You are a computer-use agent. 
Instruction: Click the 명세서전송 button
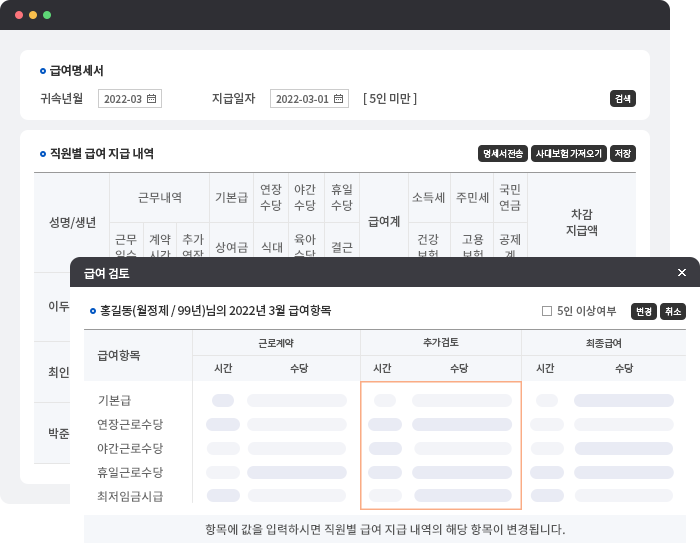coord(502,154)
